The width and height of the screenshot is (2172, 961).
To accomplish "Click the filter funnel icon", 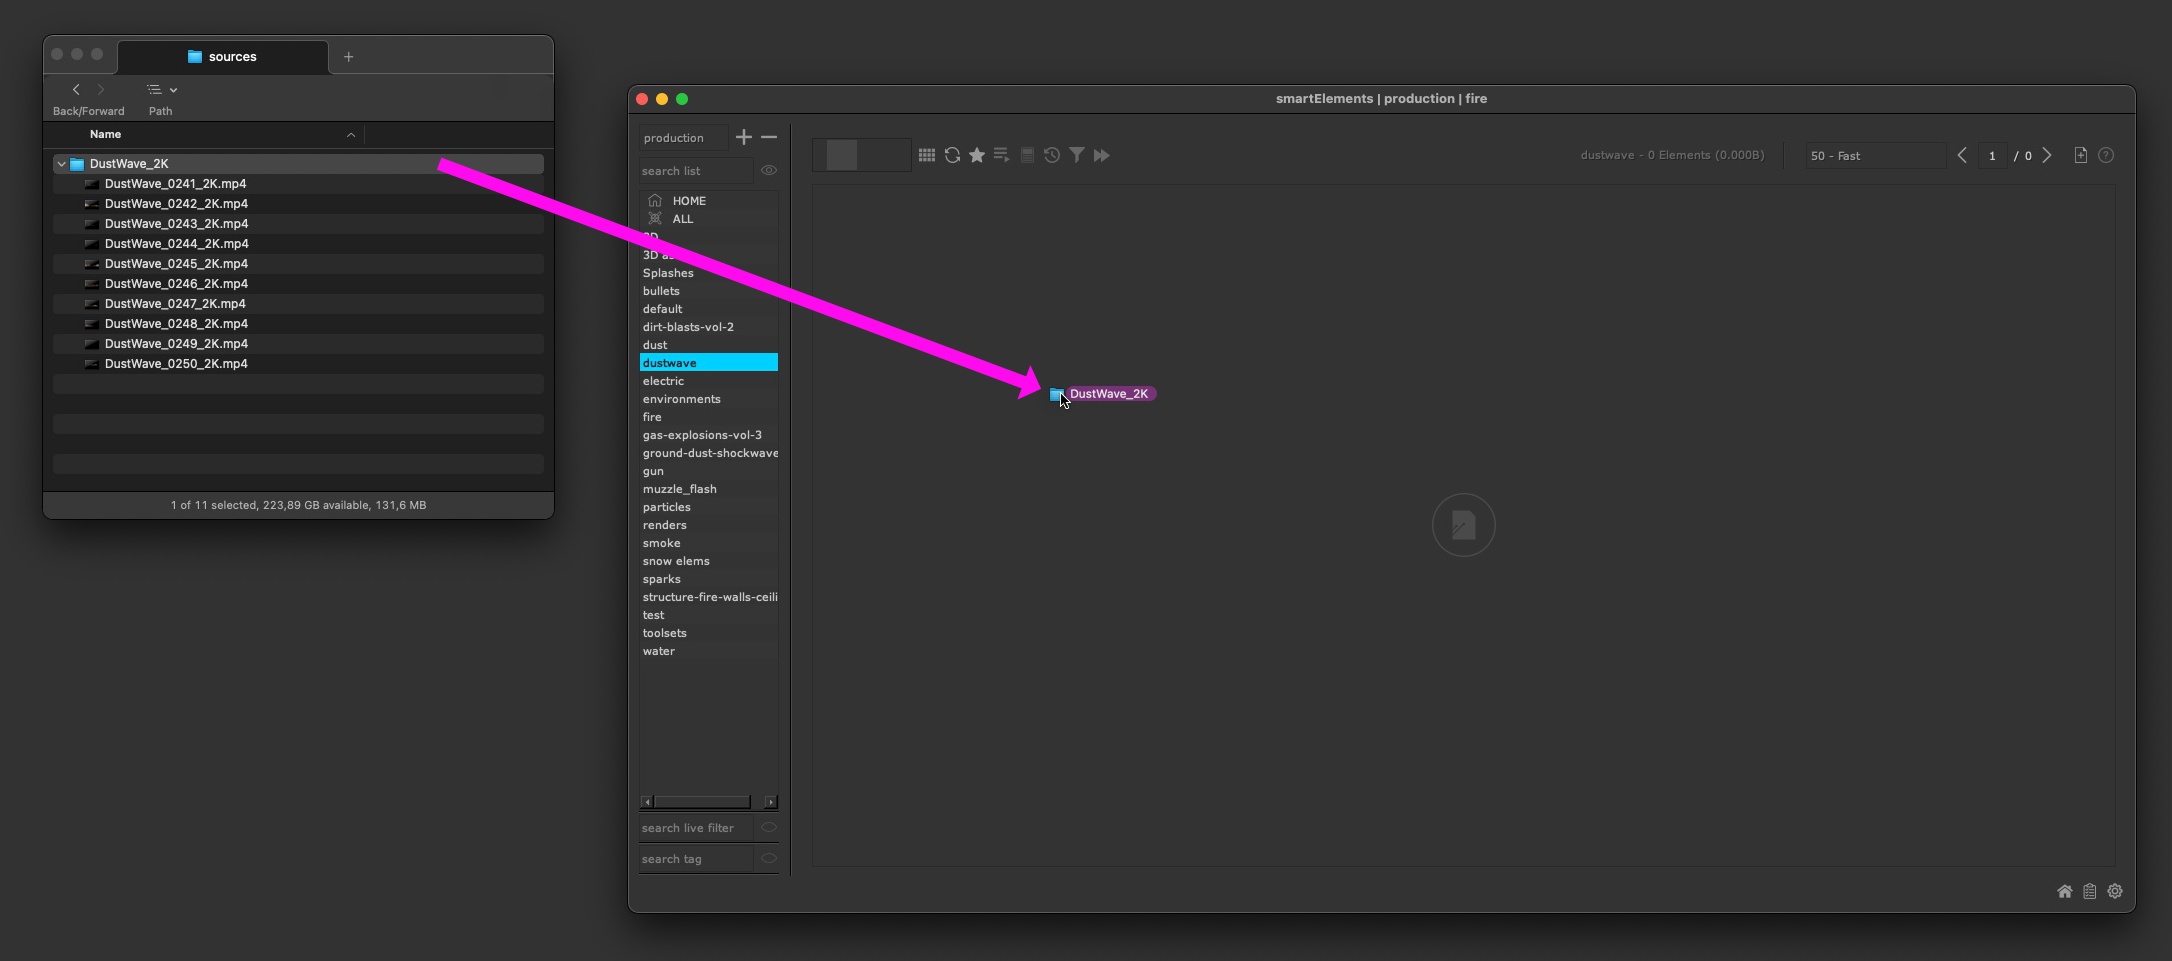I will pos(1077,155).
